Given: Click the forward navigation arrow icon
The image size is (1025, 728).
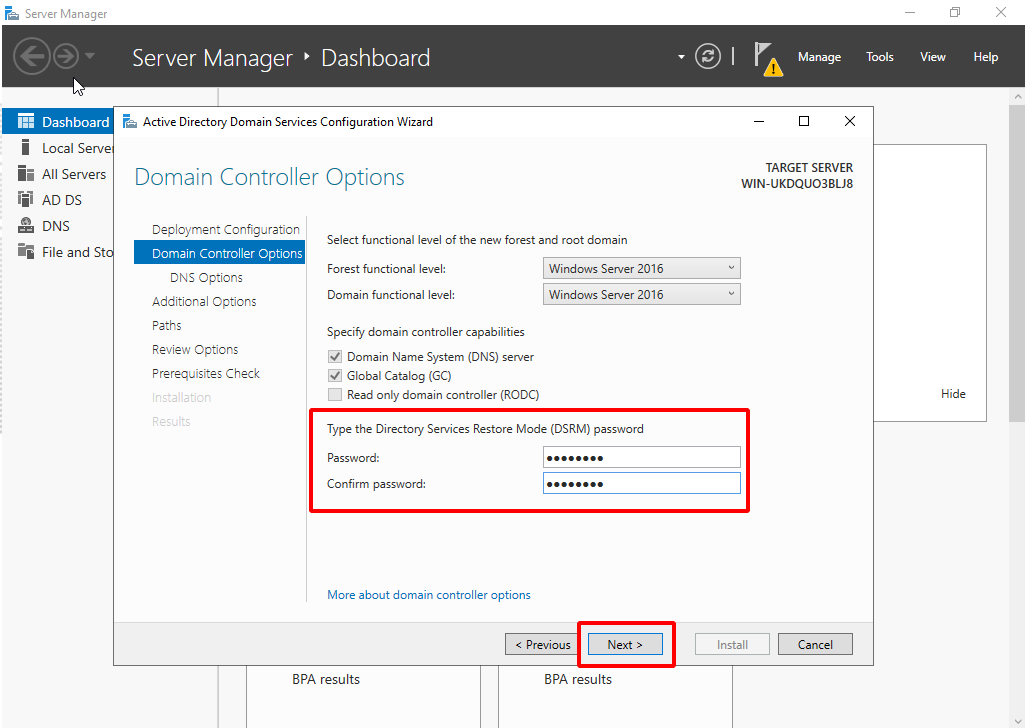Looking at the screenshot, I should point(66,56).
